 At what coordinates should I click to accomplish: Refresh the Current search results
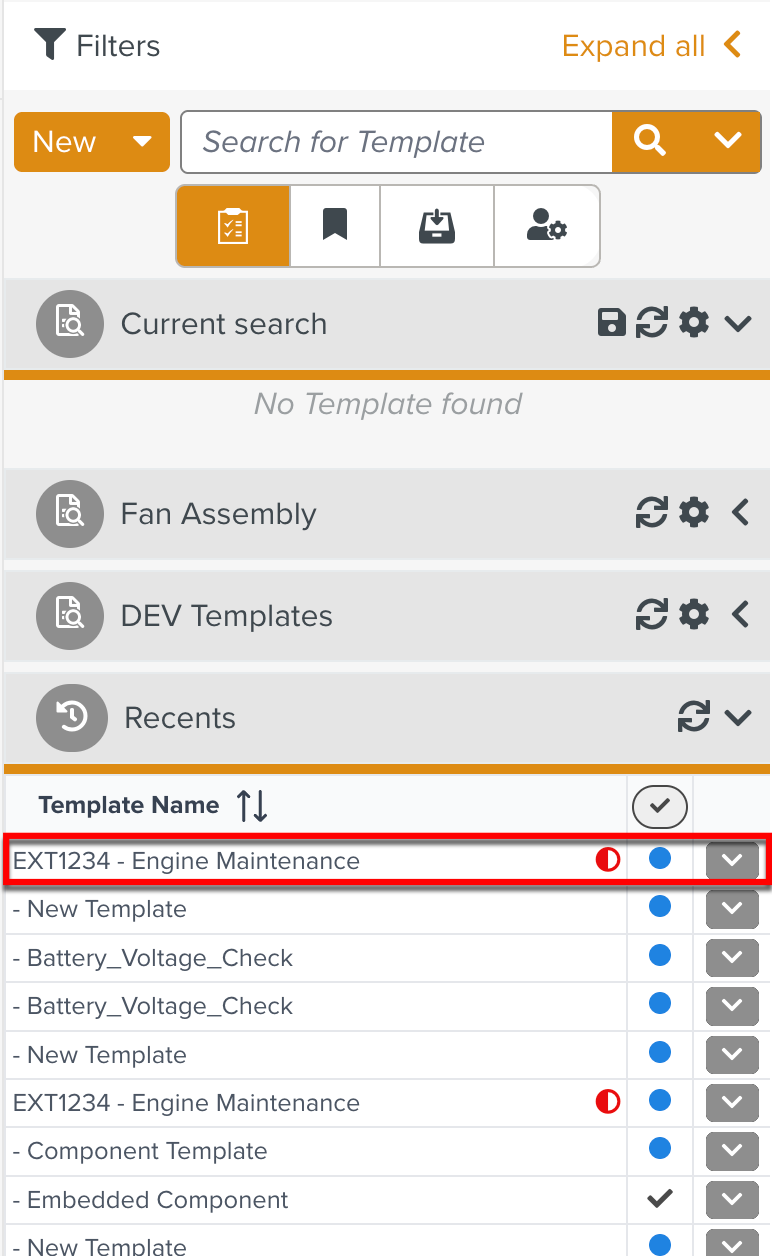pyautogui.click(x=652, y=323)
